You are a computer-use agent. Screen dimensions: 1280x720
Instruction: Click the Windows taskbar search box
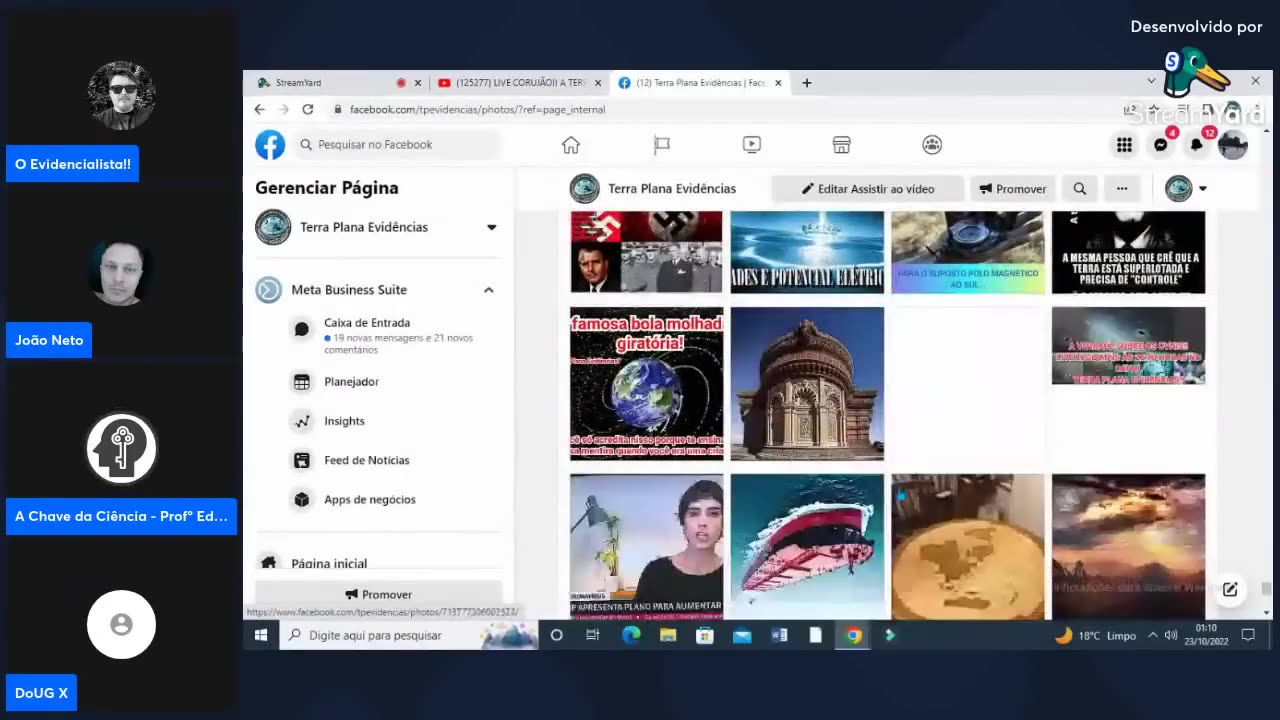(409, 635)
